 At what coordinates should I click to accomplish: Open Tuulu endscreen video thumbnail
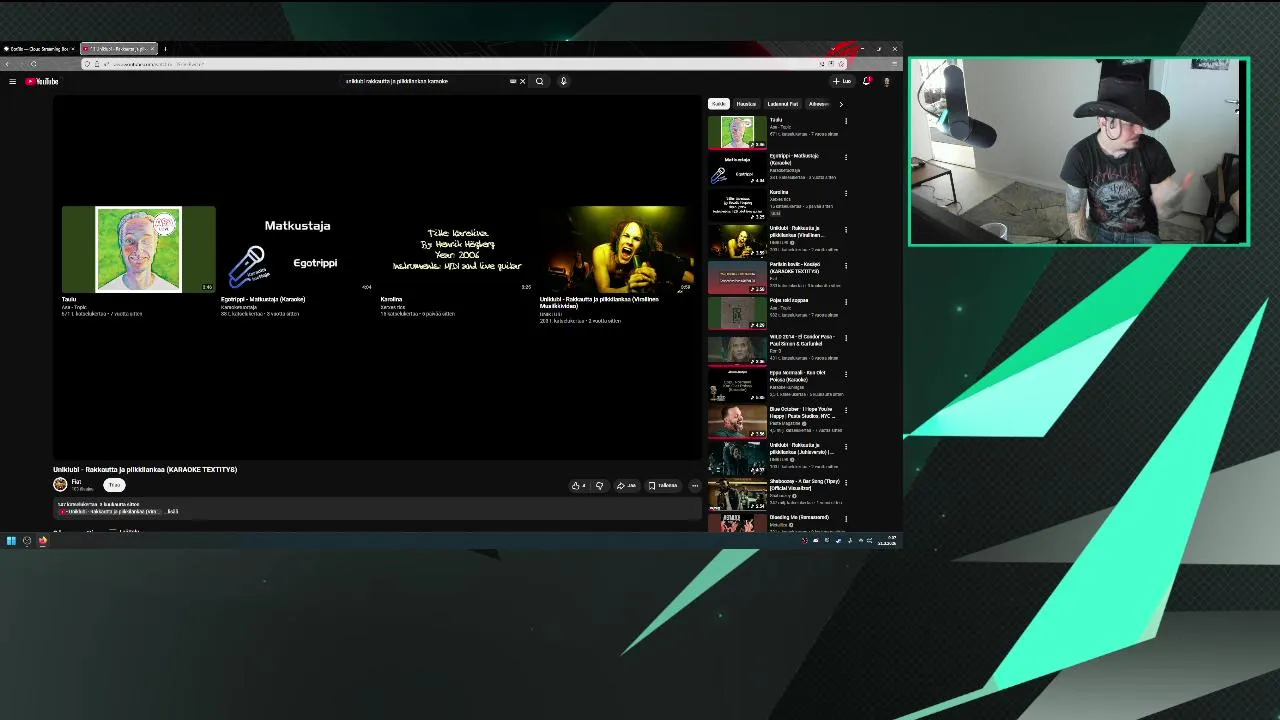click(138, 249)
